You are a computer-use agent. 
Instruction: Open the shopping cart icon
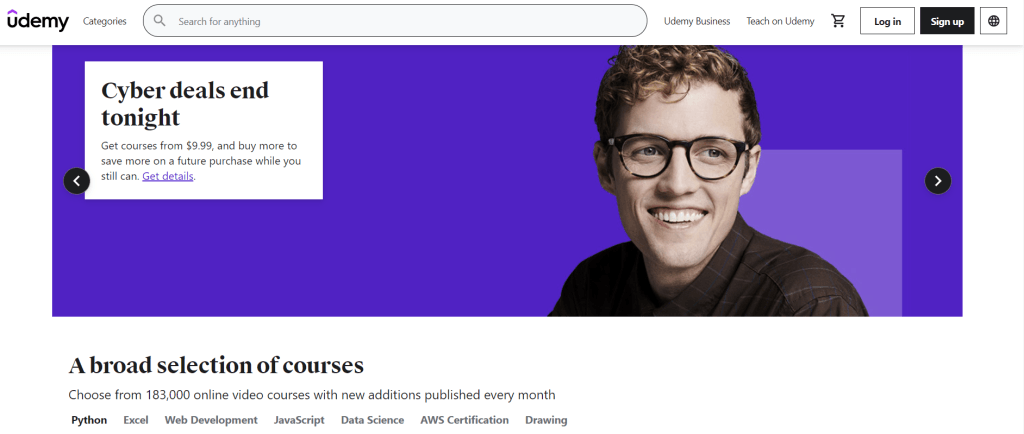(x=838, y=21)
